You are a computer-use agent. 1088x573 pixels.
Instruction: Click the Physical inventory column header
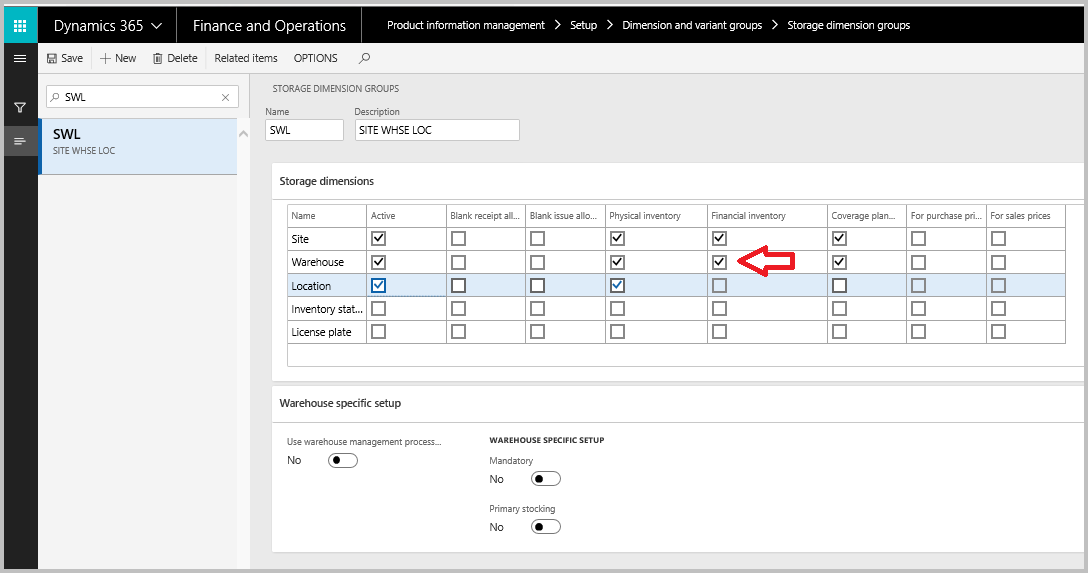[x=656, y=216]
